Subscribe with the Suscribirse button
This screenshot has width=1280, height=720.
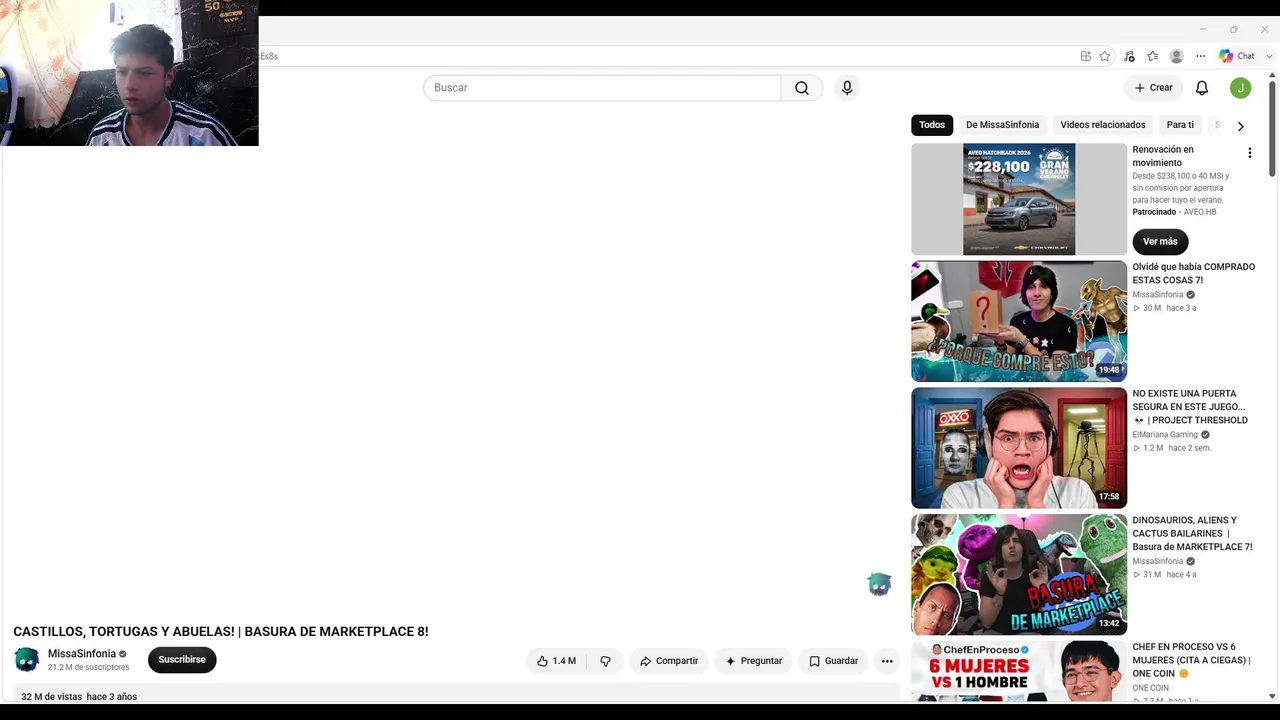pos(182,660)
